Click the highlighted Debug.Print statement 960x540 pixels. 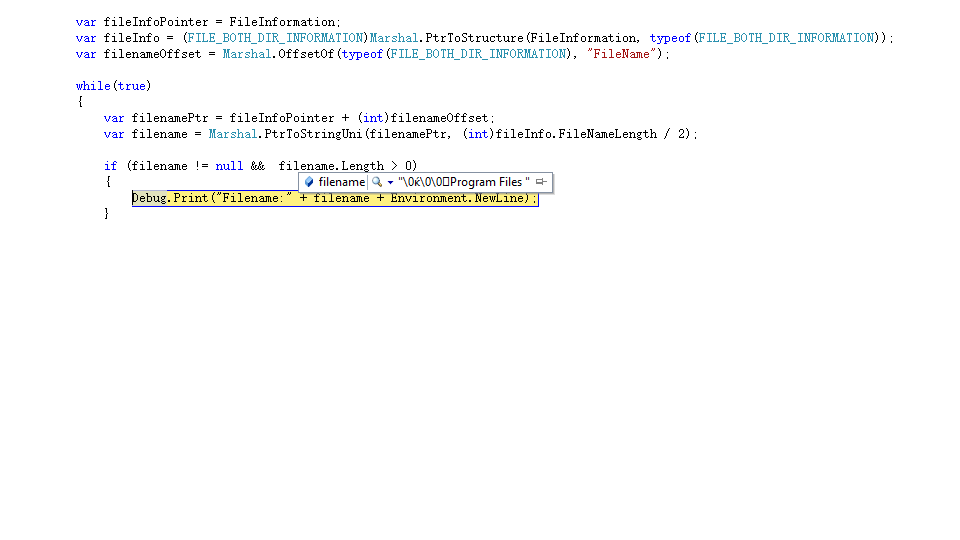335,198
